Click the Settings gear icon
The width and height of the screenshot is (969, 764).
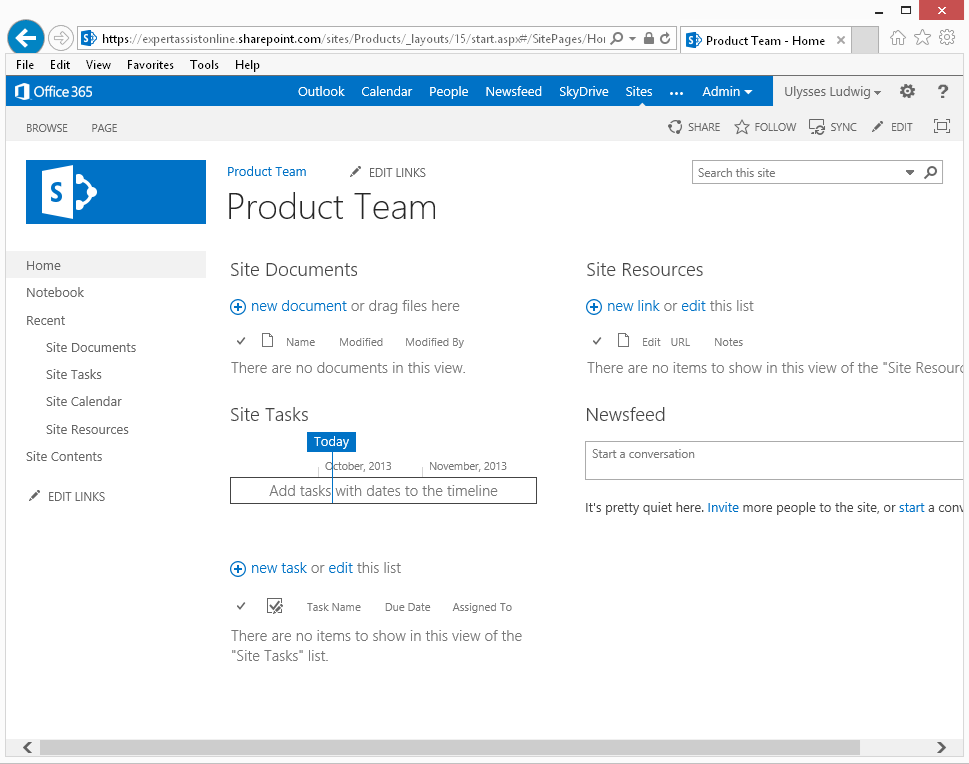tap(907, 91)
